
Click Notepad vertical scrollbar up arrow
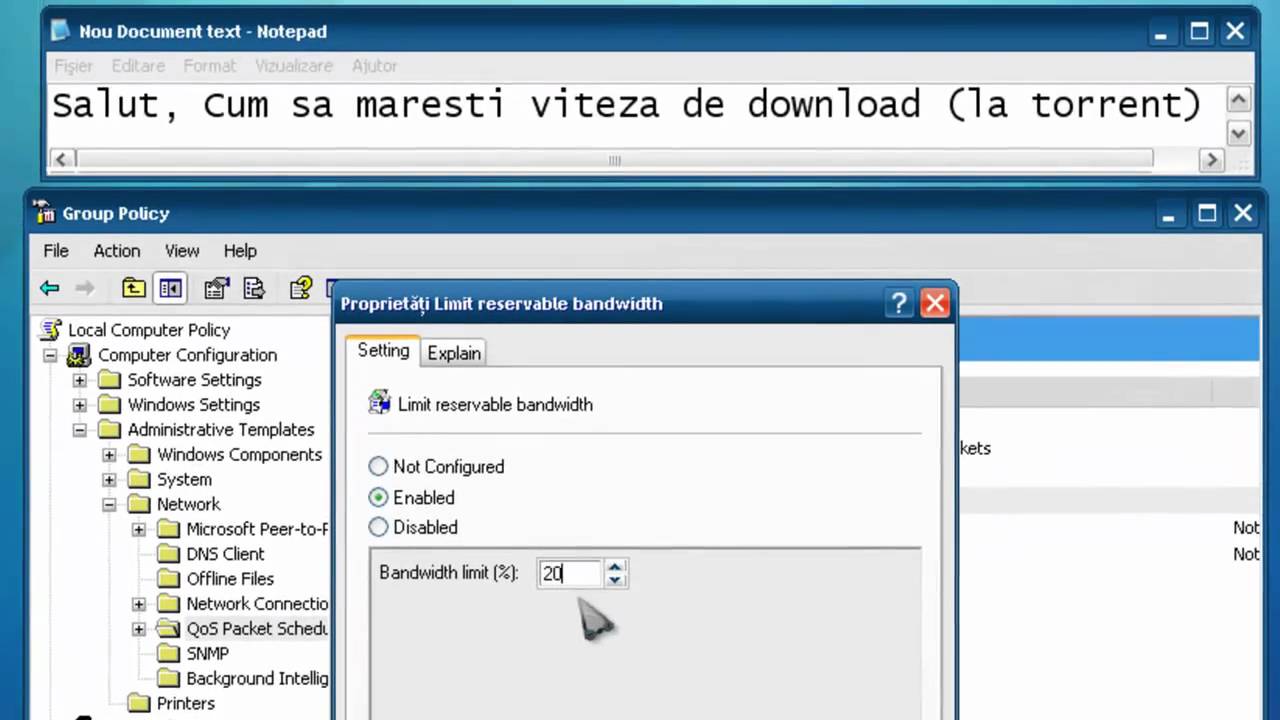(1238, 100)
